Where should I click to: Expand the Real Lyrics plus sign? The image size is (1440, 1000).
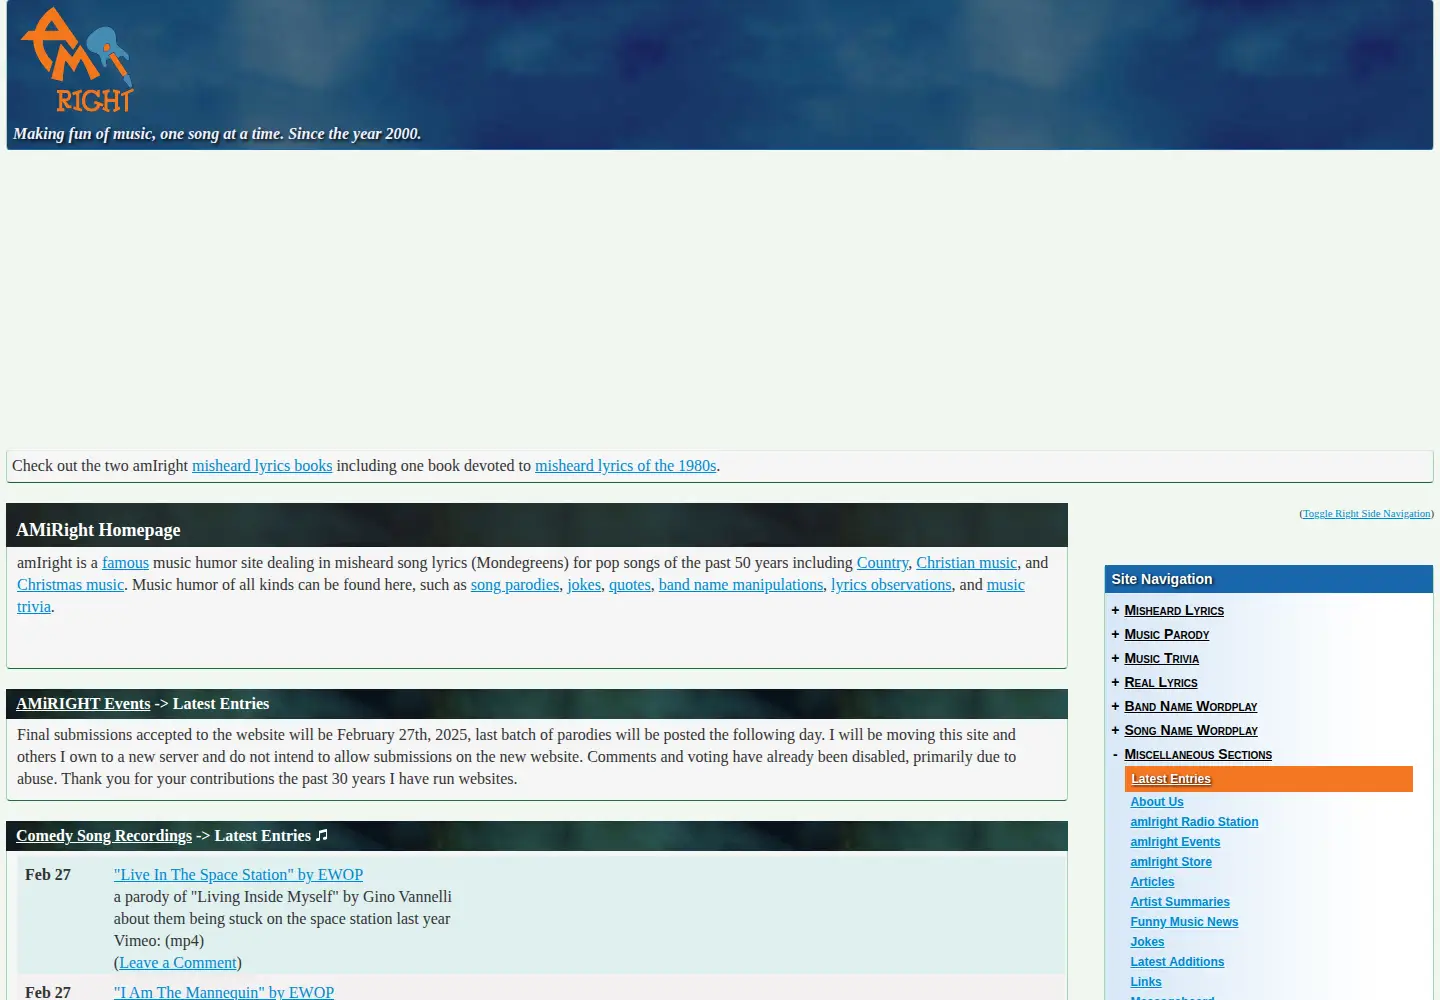(1115, 682)
